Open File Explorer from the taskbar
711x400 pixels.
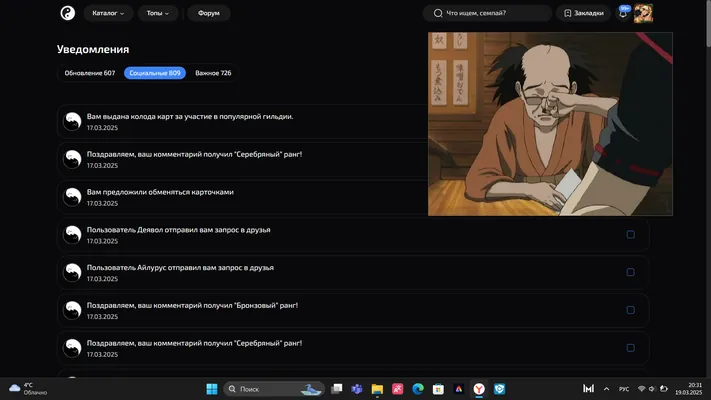[377, 389]
